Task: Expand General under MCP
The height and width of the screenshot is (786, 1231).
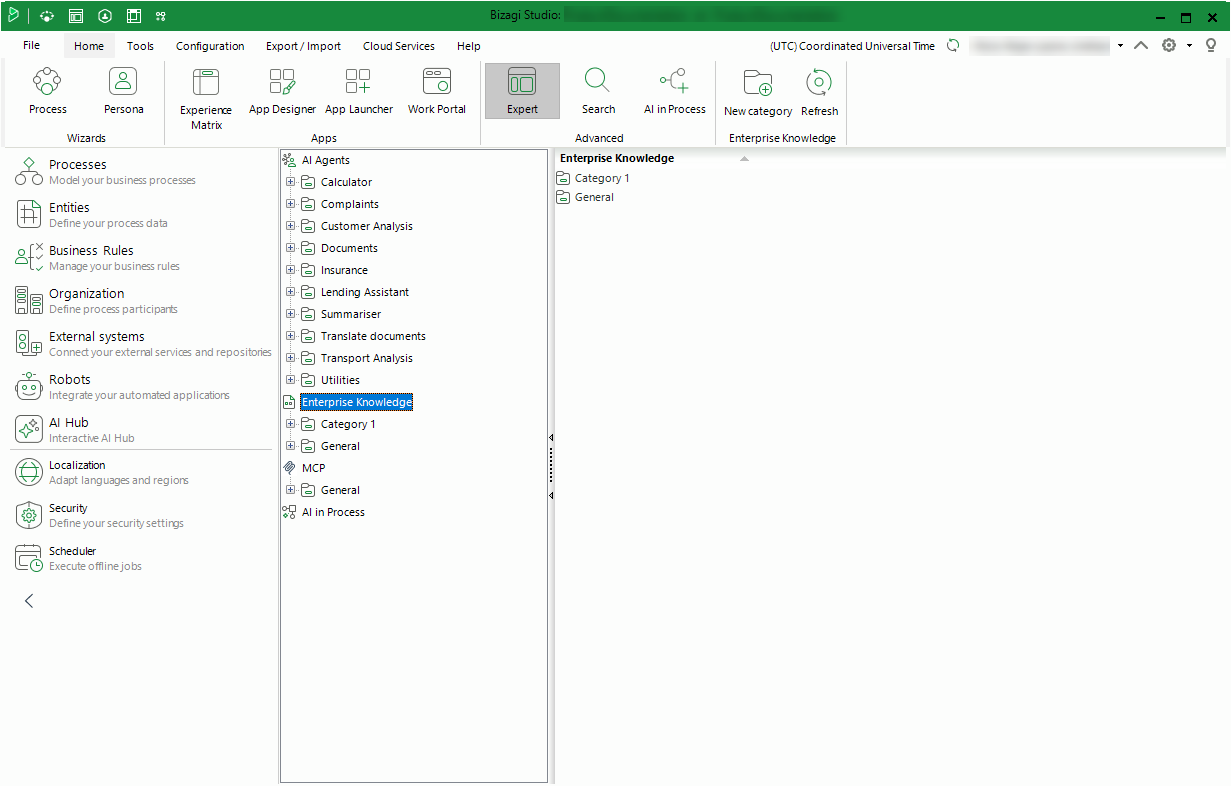Action: tap(291, 490)
